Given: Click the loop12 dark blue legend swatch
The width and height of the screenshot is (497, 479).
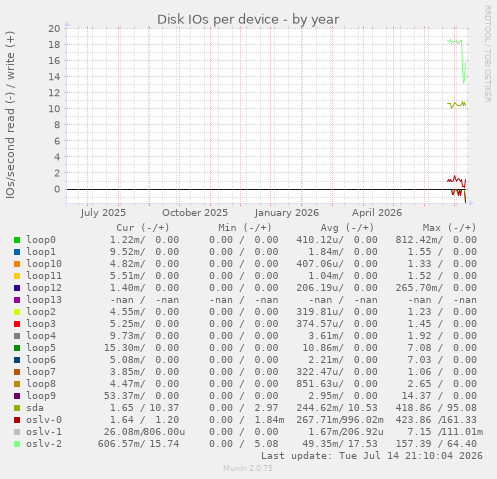Looking at the screenshot, I should pyautogui.click(x=17, y=288).
